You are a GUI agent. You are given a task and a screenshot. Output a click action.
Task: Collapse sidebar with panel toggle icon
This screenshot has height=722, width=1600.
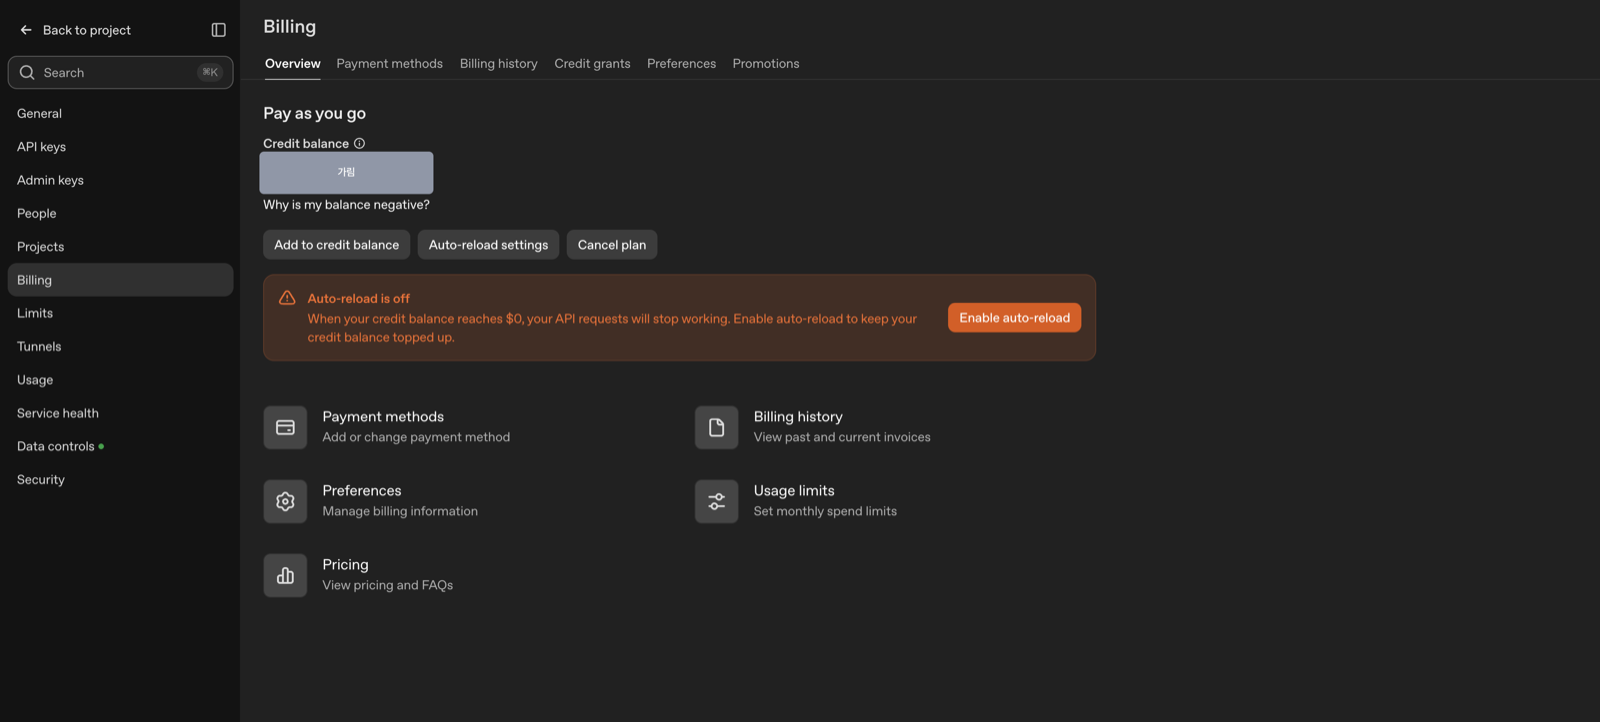click(x=218, y=30)
